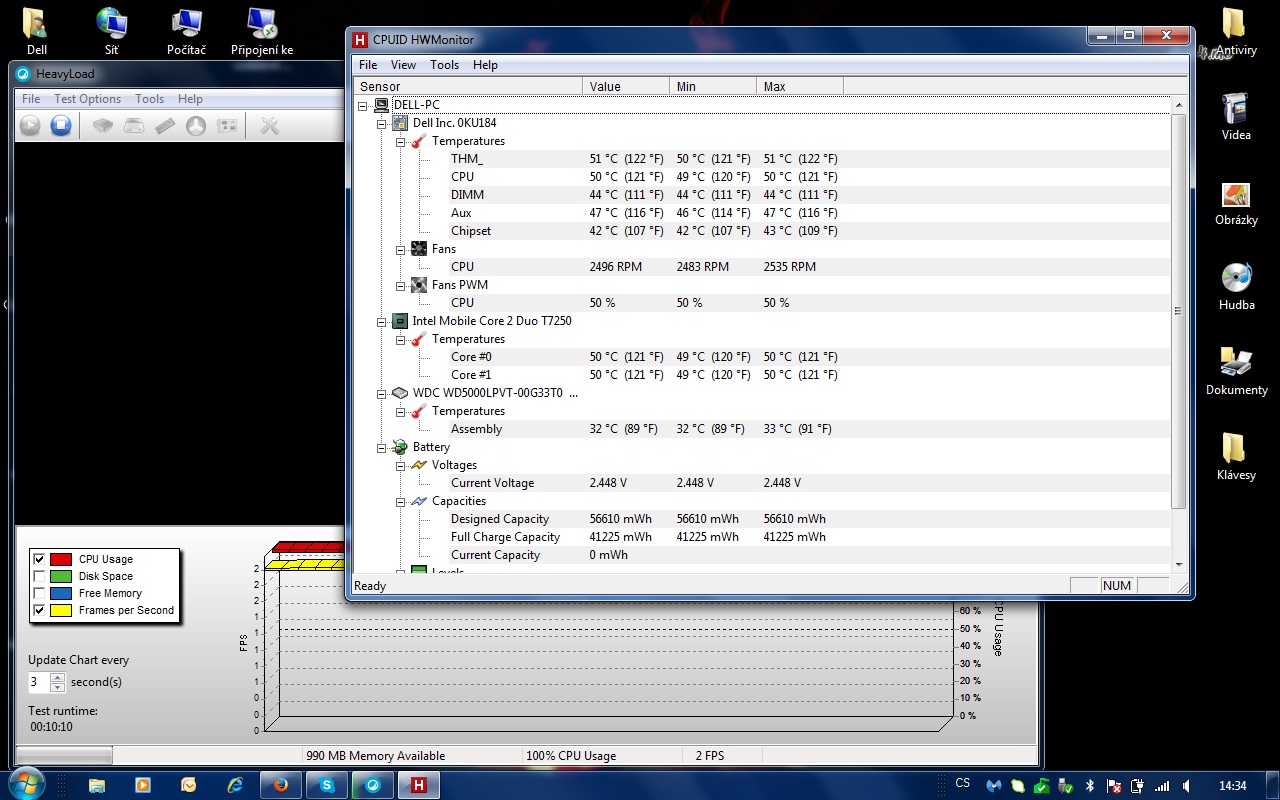Collapse the Fans node

(400, 249)
